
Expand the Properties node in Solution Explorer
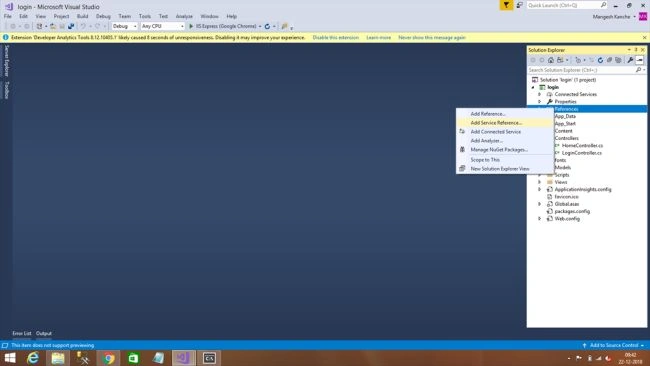tap(540, 102)
